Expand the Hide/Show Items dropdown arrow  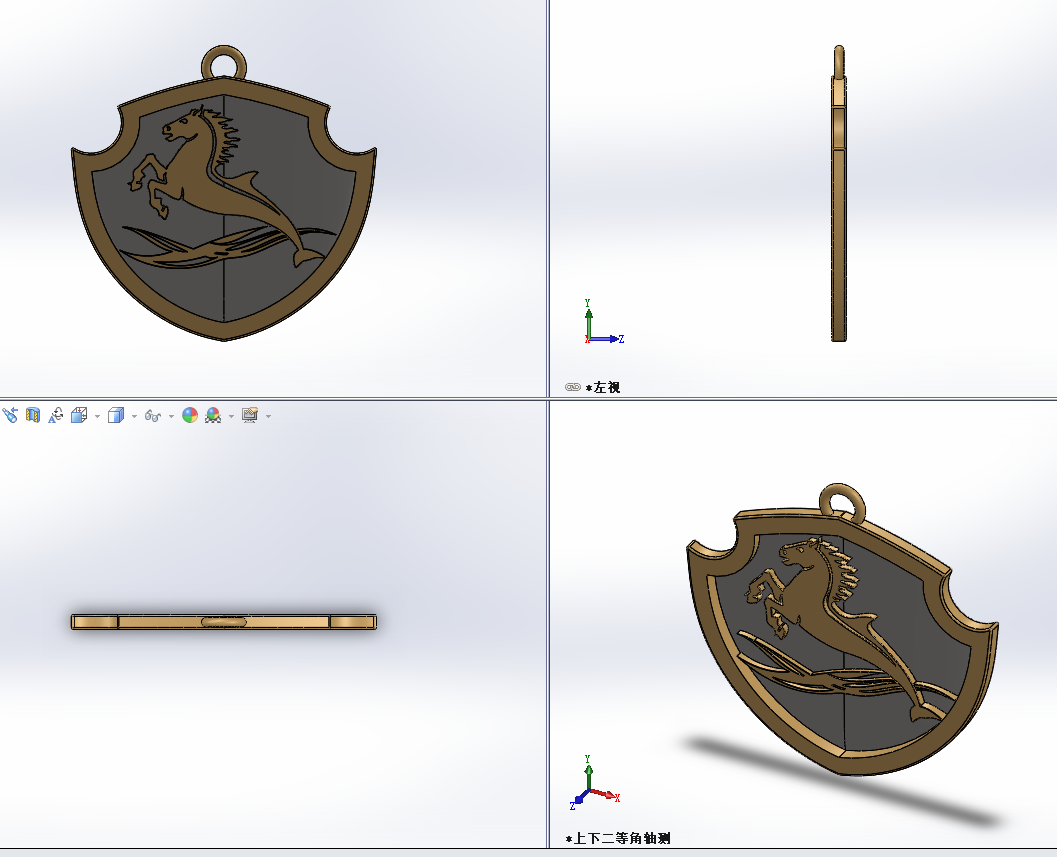(x=171, y=416)
